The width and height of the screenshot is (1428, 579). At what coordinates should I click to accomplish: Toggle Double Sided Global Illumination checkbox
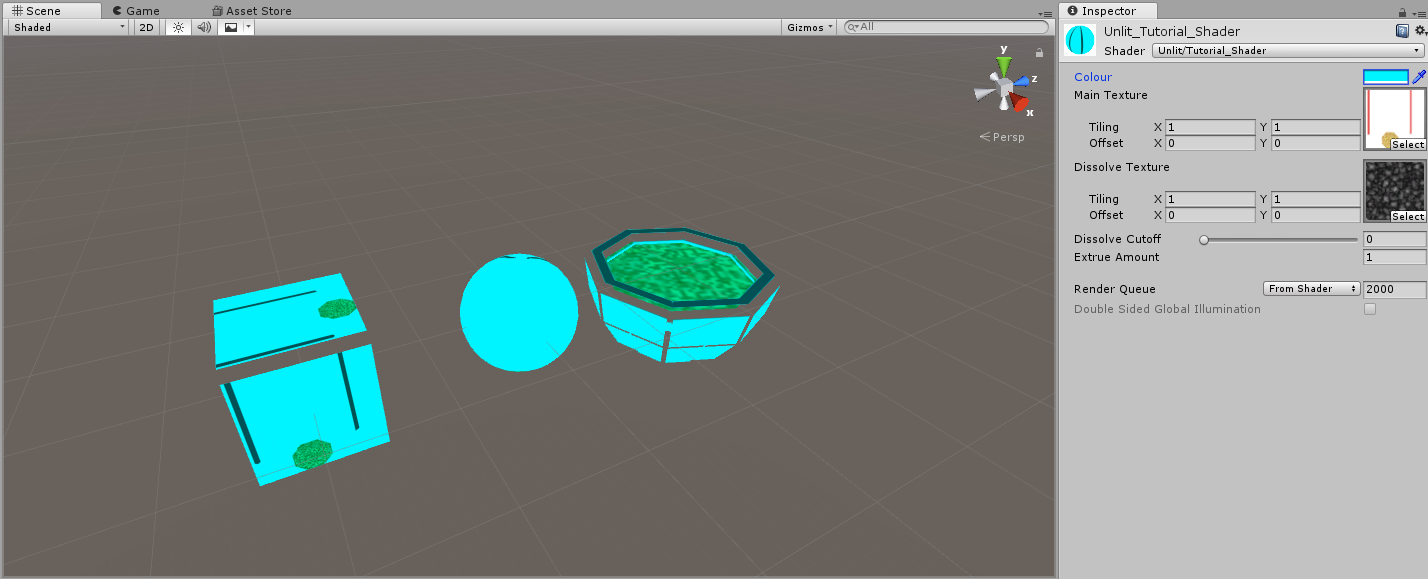tap(1369, 308)
